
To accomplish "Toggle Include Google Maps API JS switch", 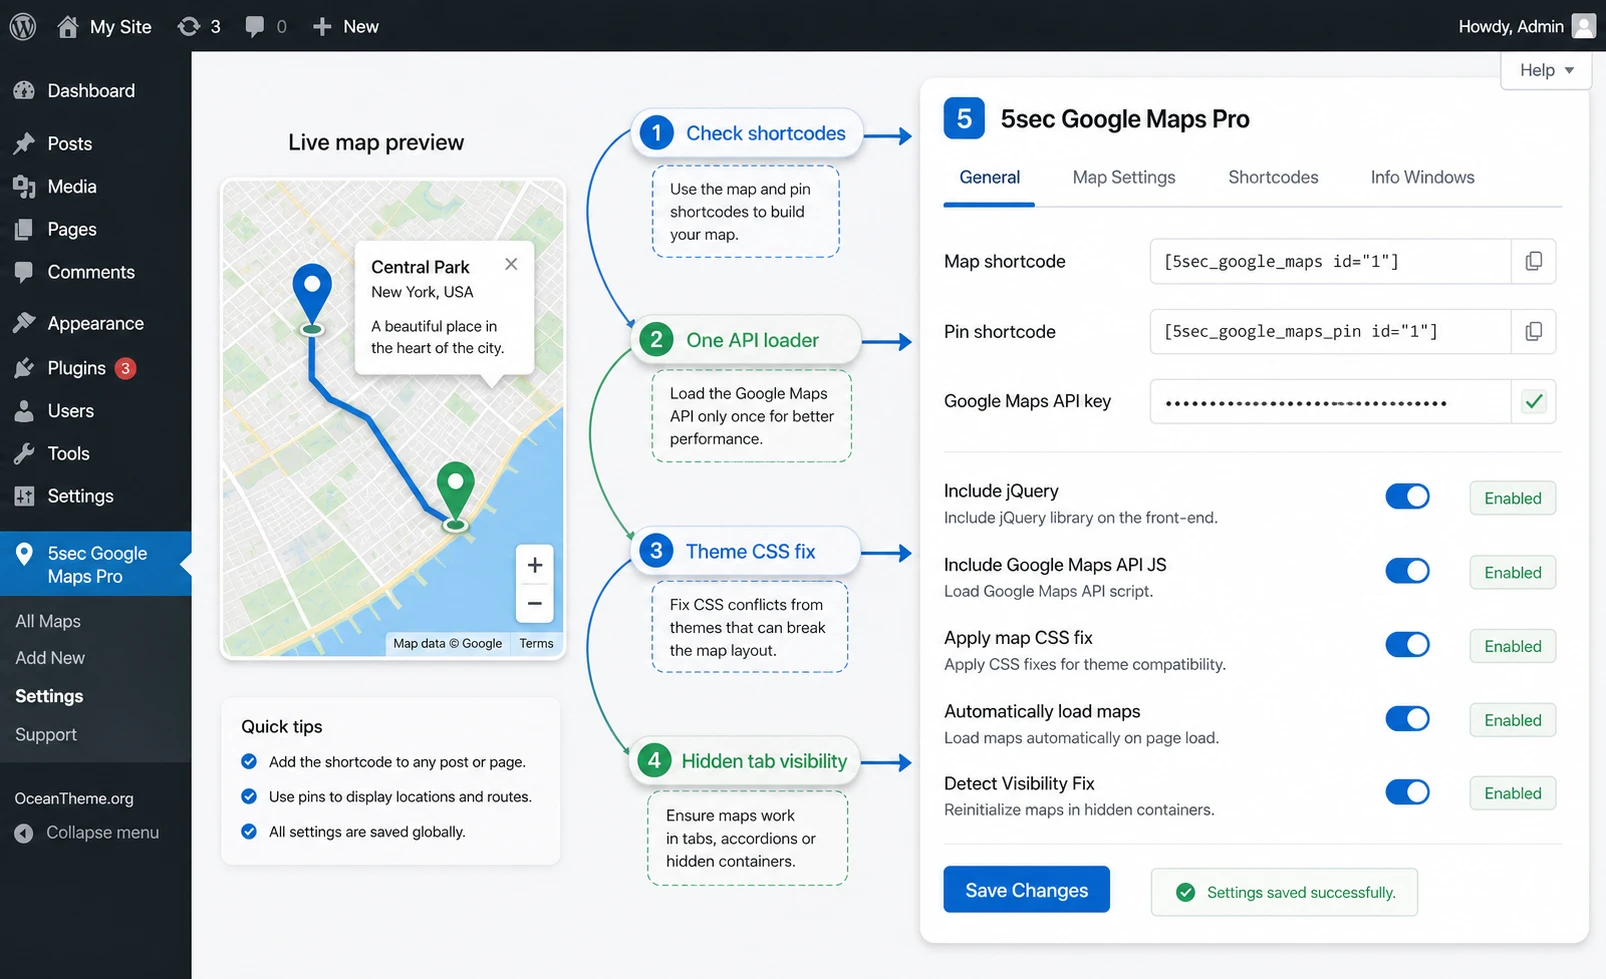I will (1407, 571).
